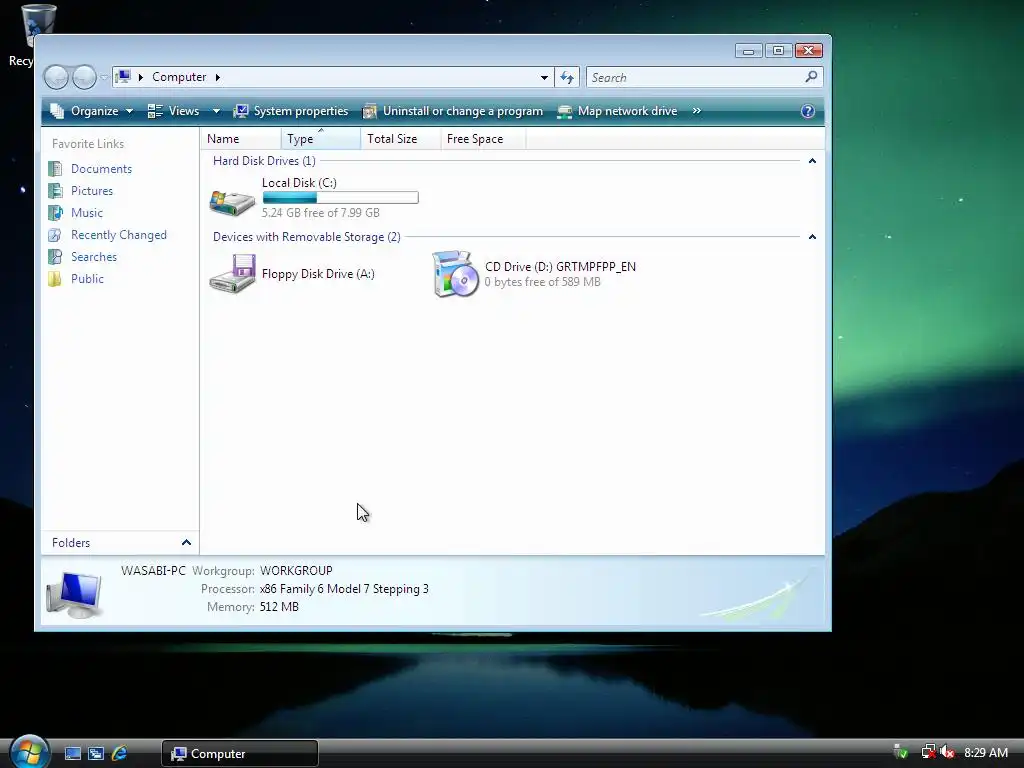This screenshot has width=1024, height=768.
Task: Open the Recycle Bin desktop icon
Action: click(x=38, y=26)
